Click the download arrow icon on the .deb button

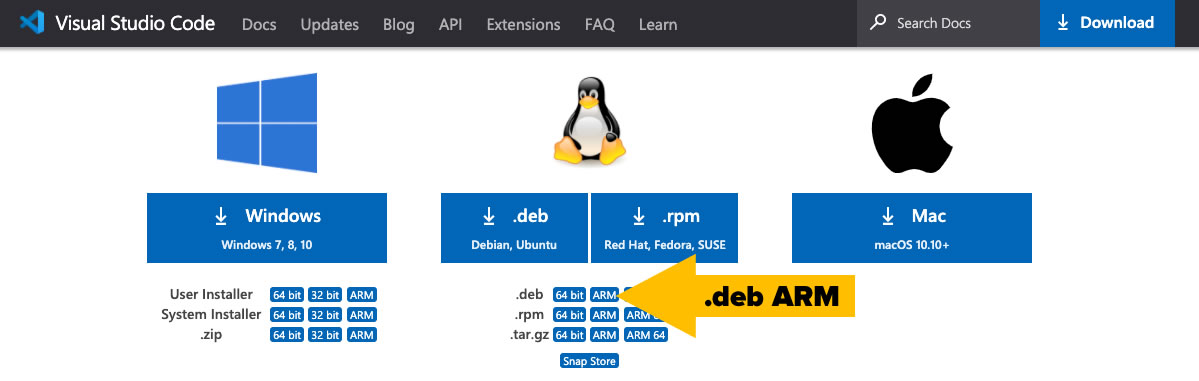pyautogui.click(x=489, y=217)
